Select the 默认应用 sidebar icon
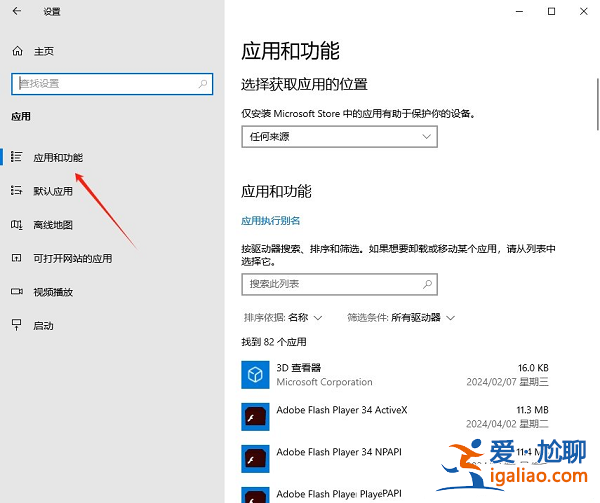 [x=16, y=190]
